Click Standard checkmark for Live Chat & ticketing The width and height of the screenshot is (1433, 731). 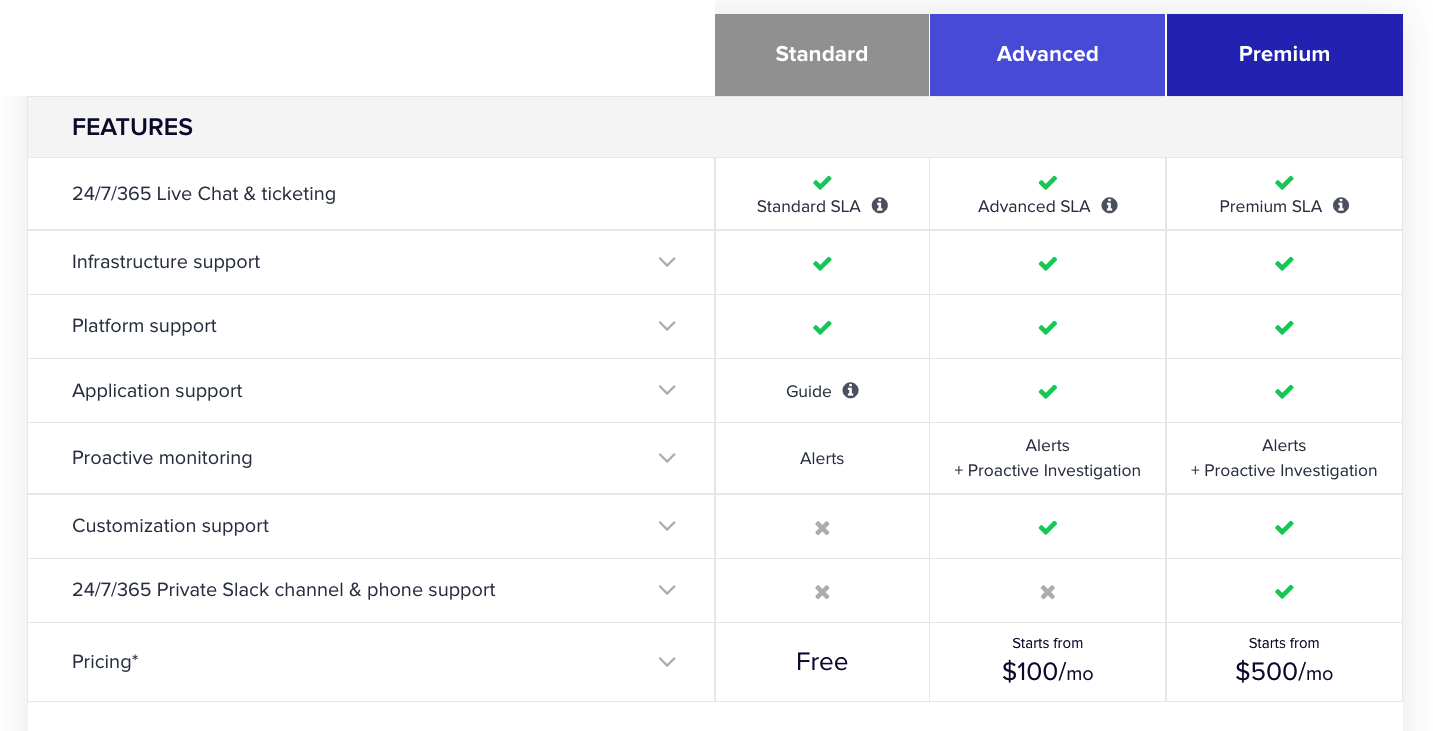click(x=822, y=182)
